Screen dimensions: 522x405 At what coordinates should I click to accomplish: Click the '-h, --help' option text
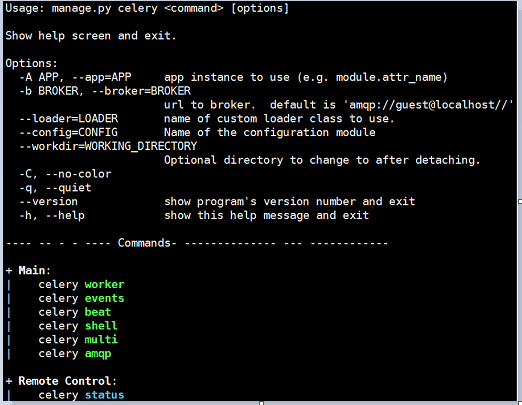click(52, 216)
